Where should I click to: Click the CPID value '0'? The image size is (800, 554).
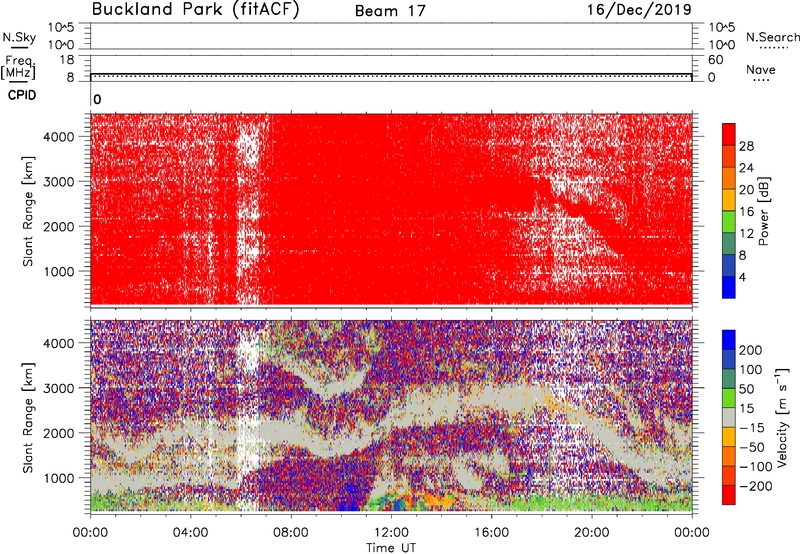pyautogui.click(x=97, y=100)
